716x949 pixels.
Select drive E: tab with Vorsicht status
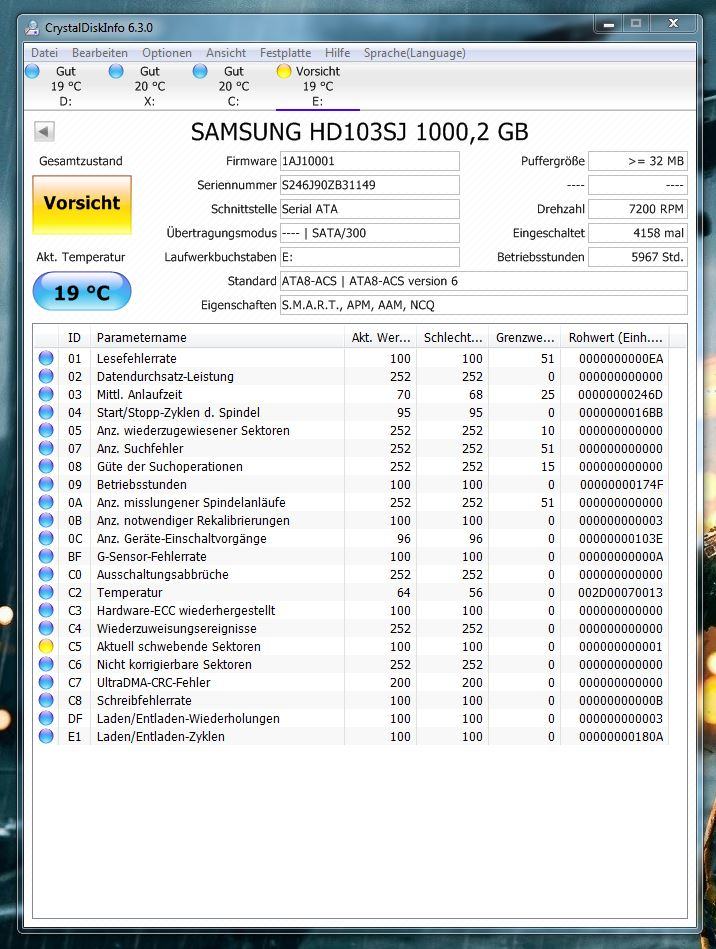click(x=317, y=86)
